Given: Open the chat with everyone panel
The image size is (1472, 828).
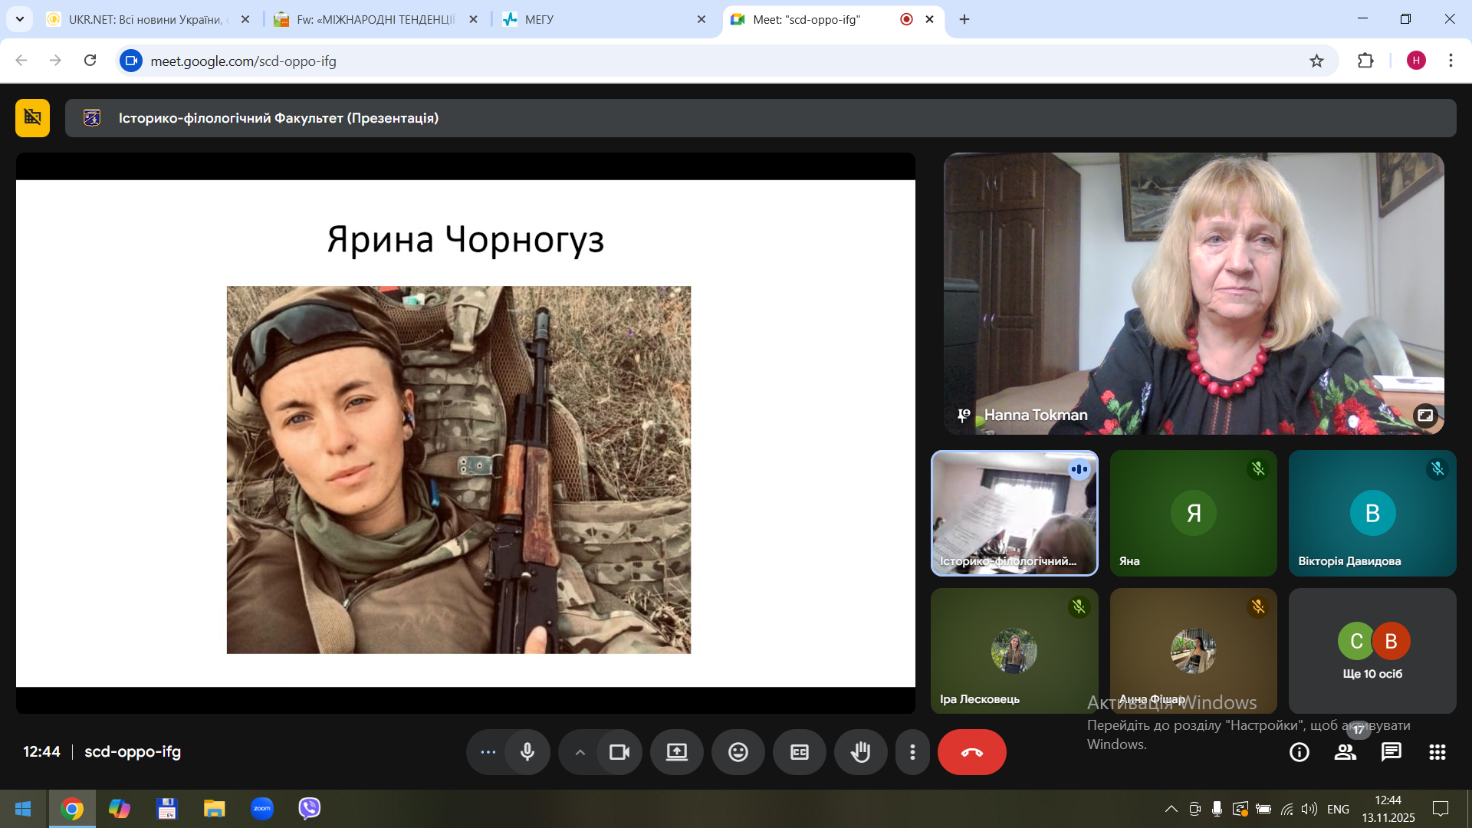Looking at the screenshot, I should pos(1391,752).
